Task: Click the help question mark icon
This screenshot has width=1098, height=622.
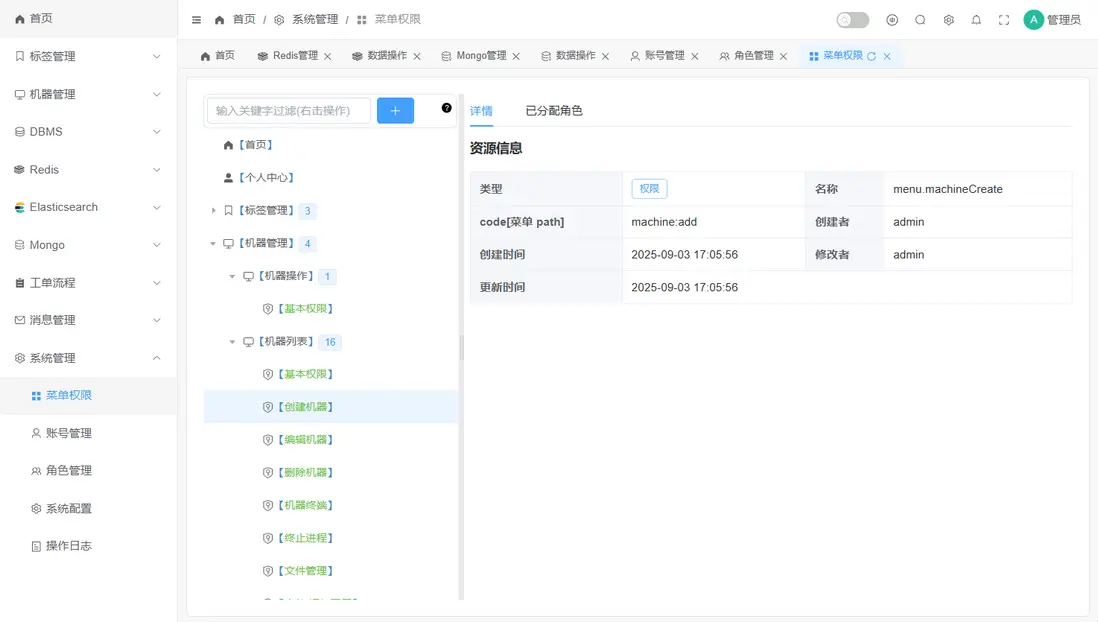Action: tap(446, 108)
